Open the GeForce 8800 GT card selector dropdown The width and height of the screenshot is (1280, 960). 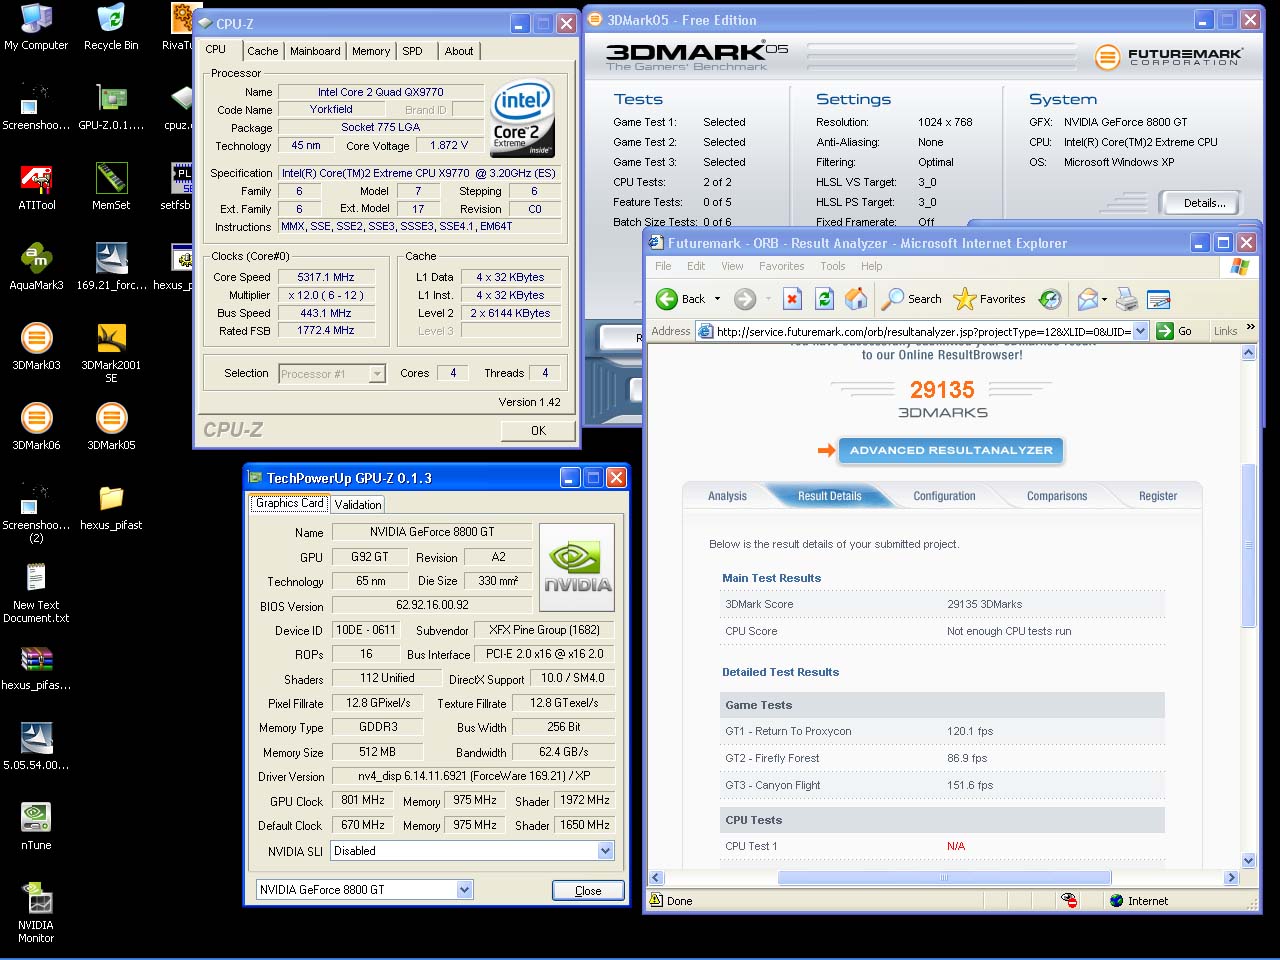coord(464,889)
